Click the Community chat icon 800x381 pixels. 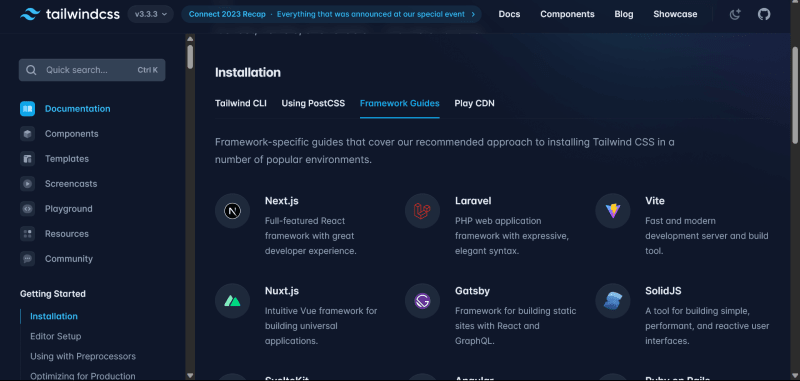[28, 259]
